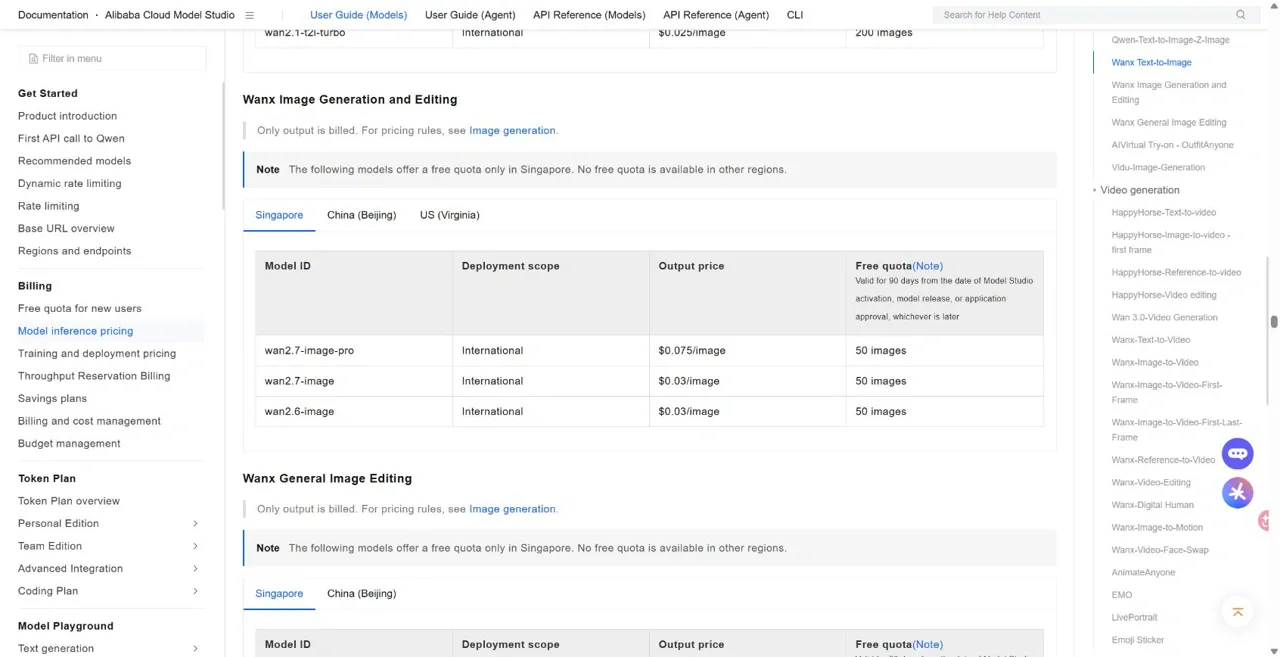Jump to AnimateAnyone section
Screen dimensions: 1280x657
pyautogui.click(x=1143, y=573)
